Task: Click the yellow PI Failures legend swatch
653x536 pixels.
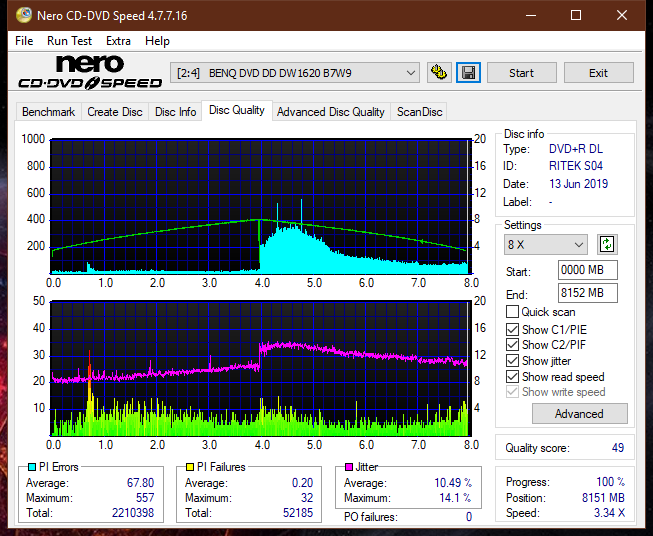Action: (190, 467)
